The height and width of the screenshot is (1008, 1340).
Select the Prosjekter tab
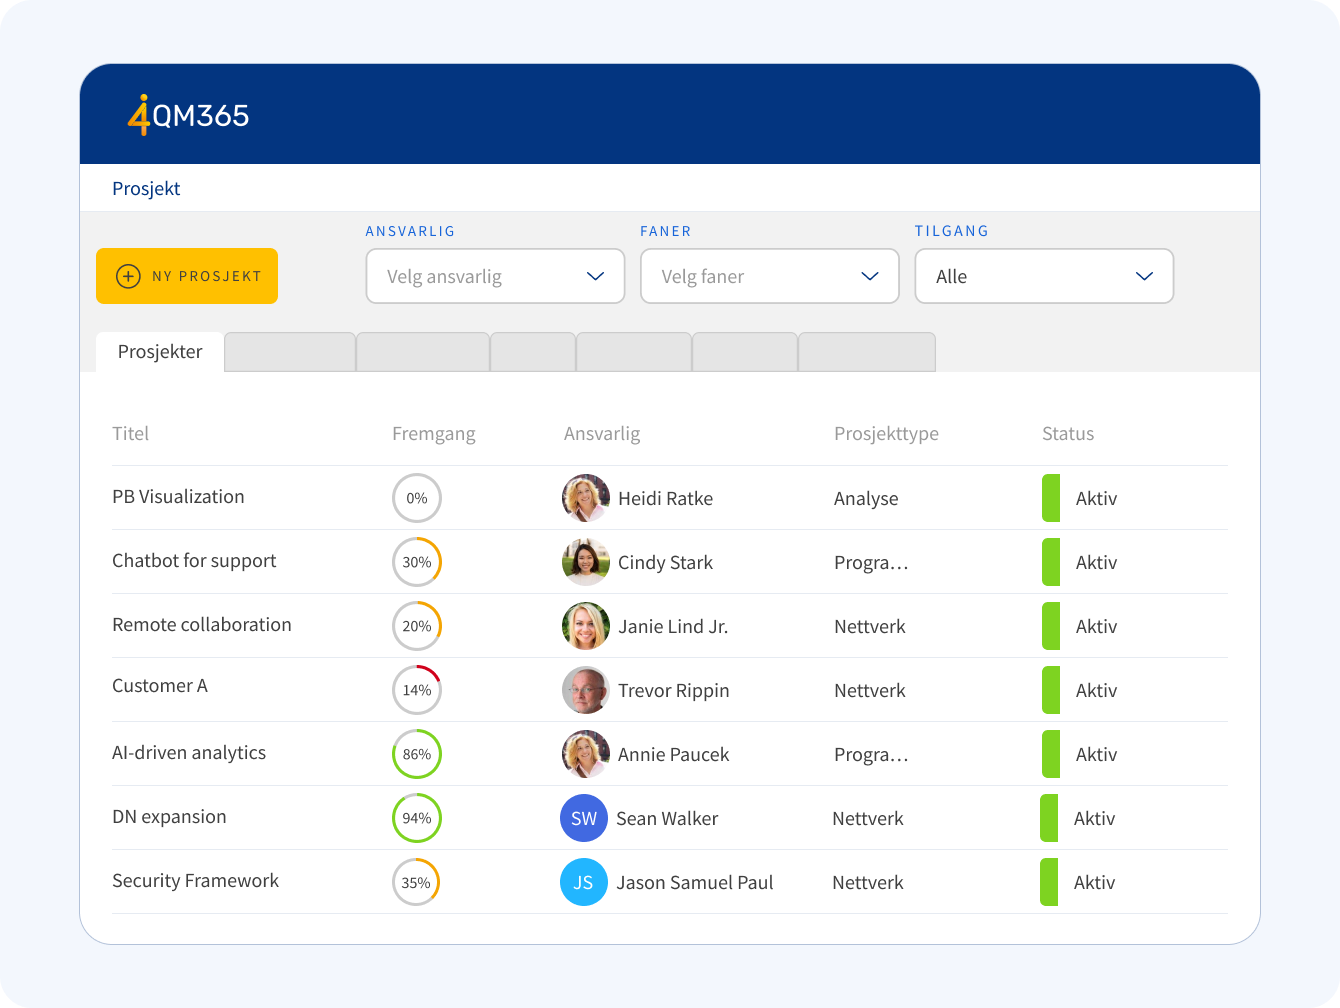click(x=160, y=352)
